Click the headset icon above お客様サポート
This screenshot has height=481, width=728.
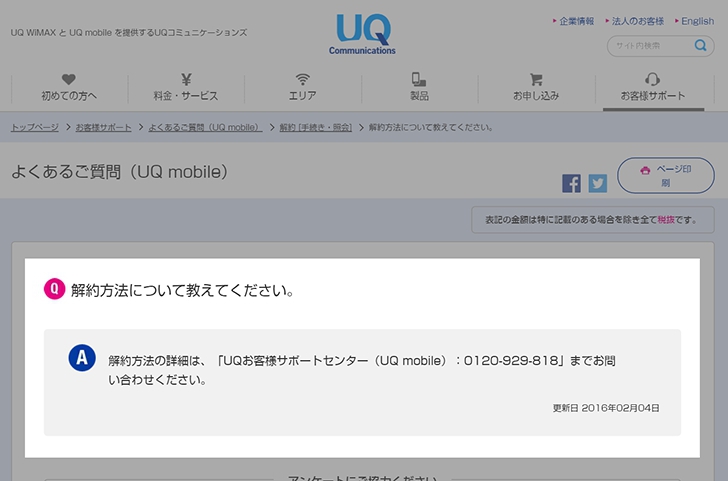point(653,79)
